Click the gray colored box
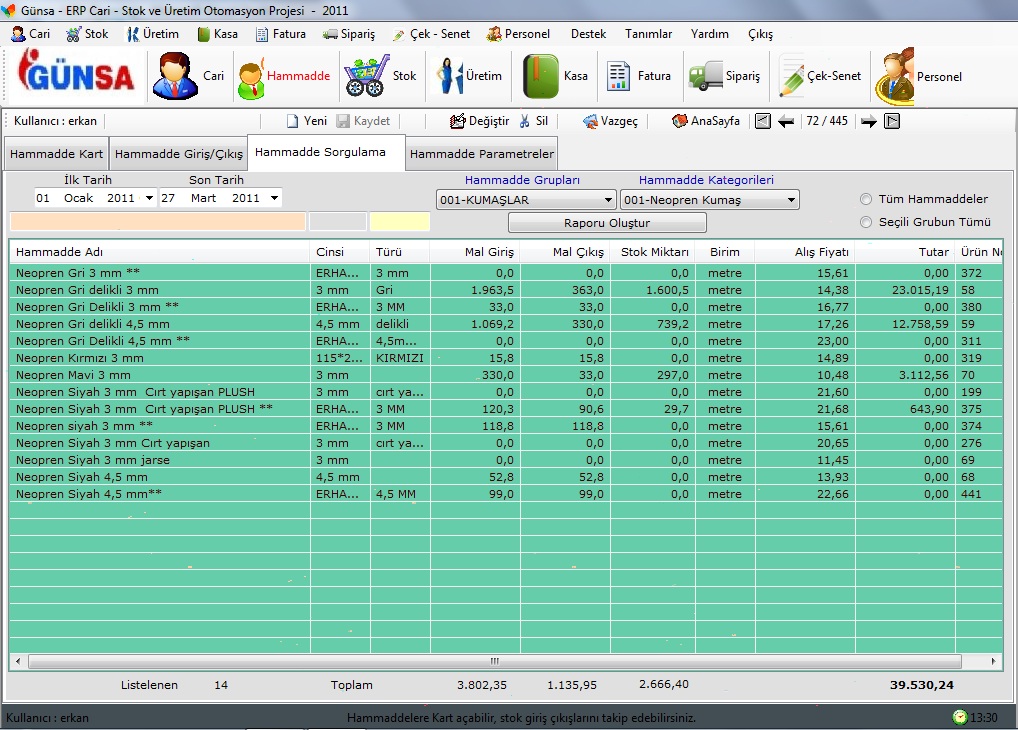Viewport: 1018px width, 730px height. click(338, 221)
